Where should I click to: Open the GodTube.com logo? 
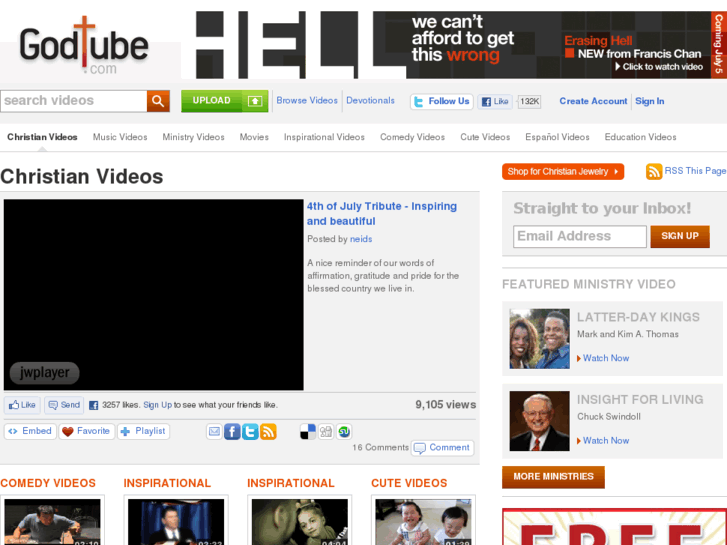[x=84, y=46]
